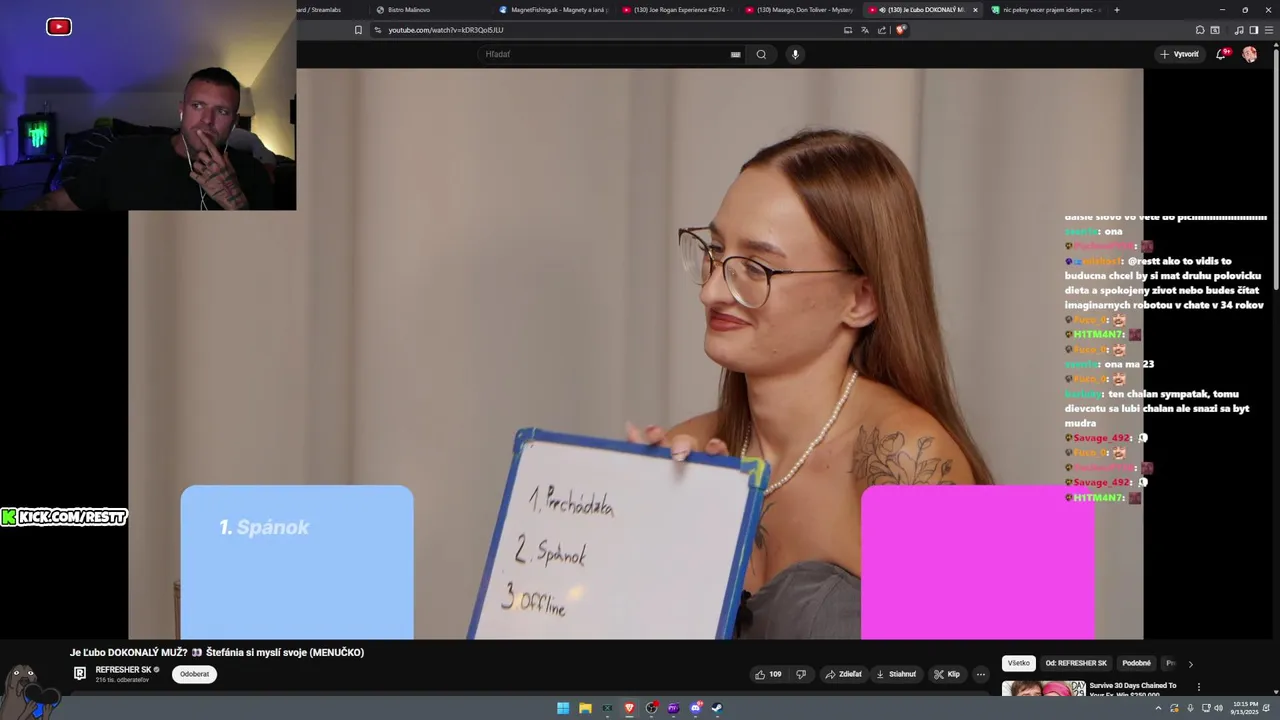Open browser main menu hamburger

pyautogui.click(x=1269, y=30)
